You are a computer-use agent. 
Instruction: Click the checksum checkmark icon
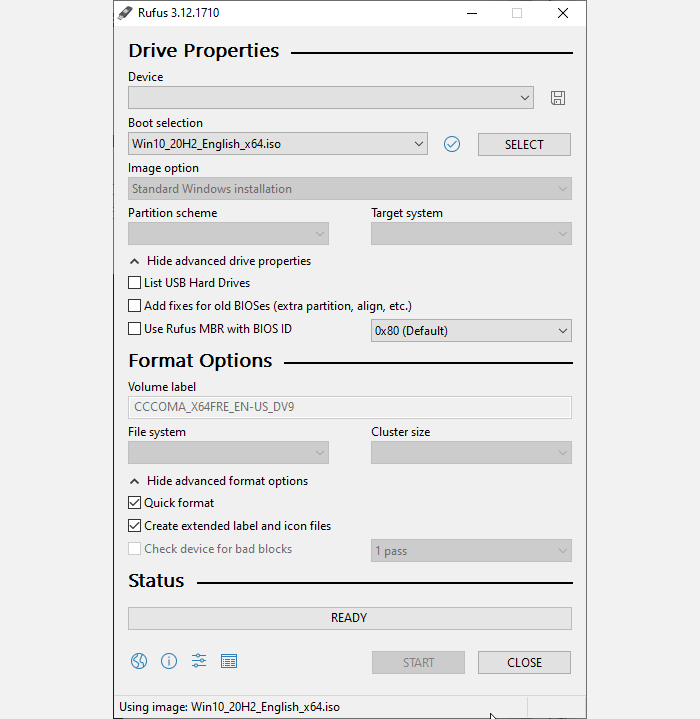(452, 144)
